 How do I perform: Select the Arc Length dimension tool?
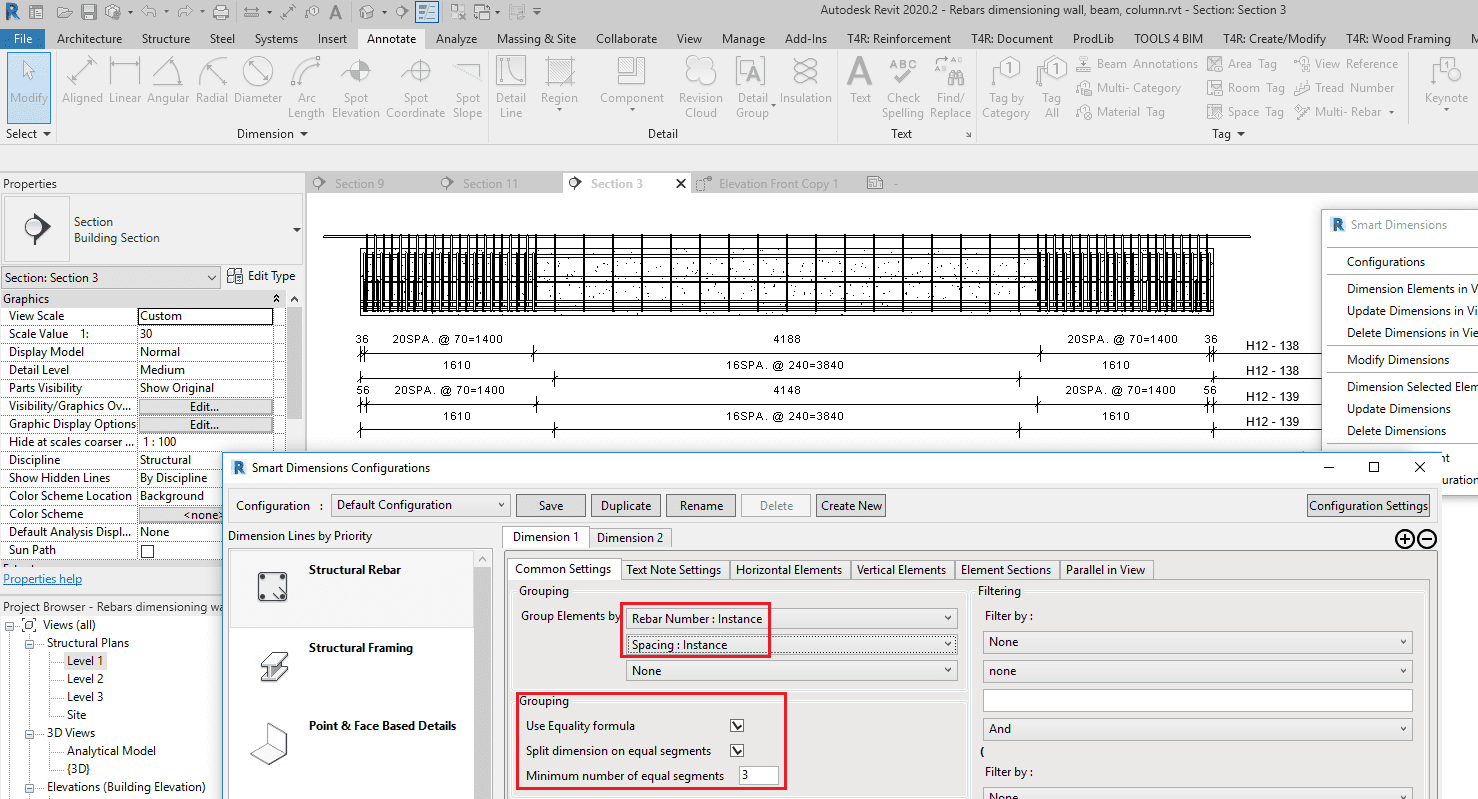point(306,87)
